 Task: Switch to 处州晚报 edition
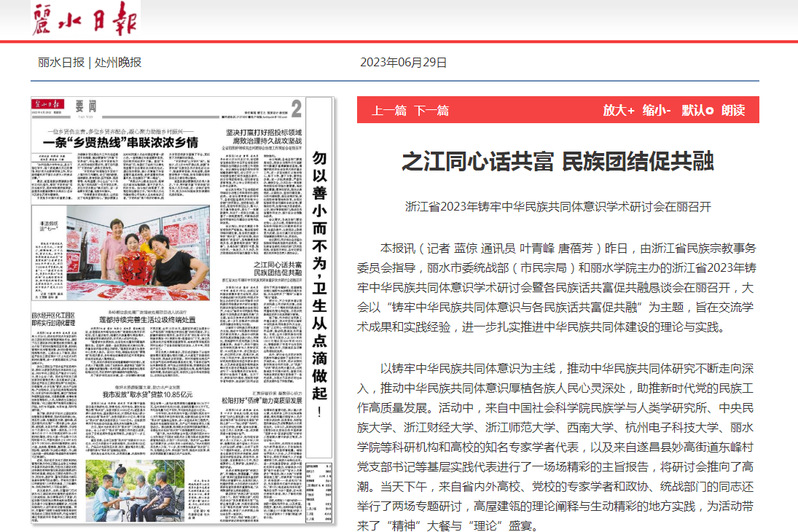click(118, 62)
